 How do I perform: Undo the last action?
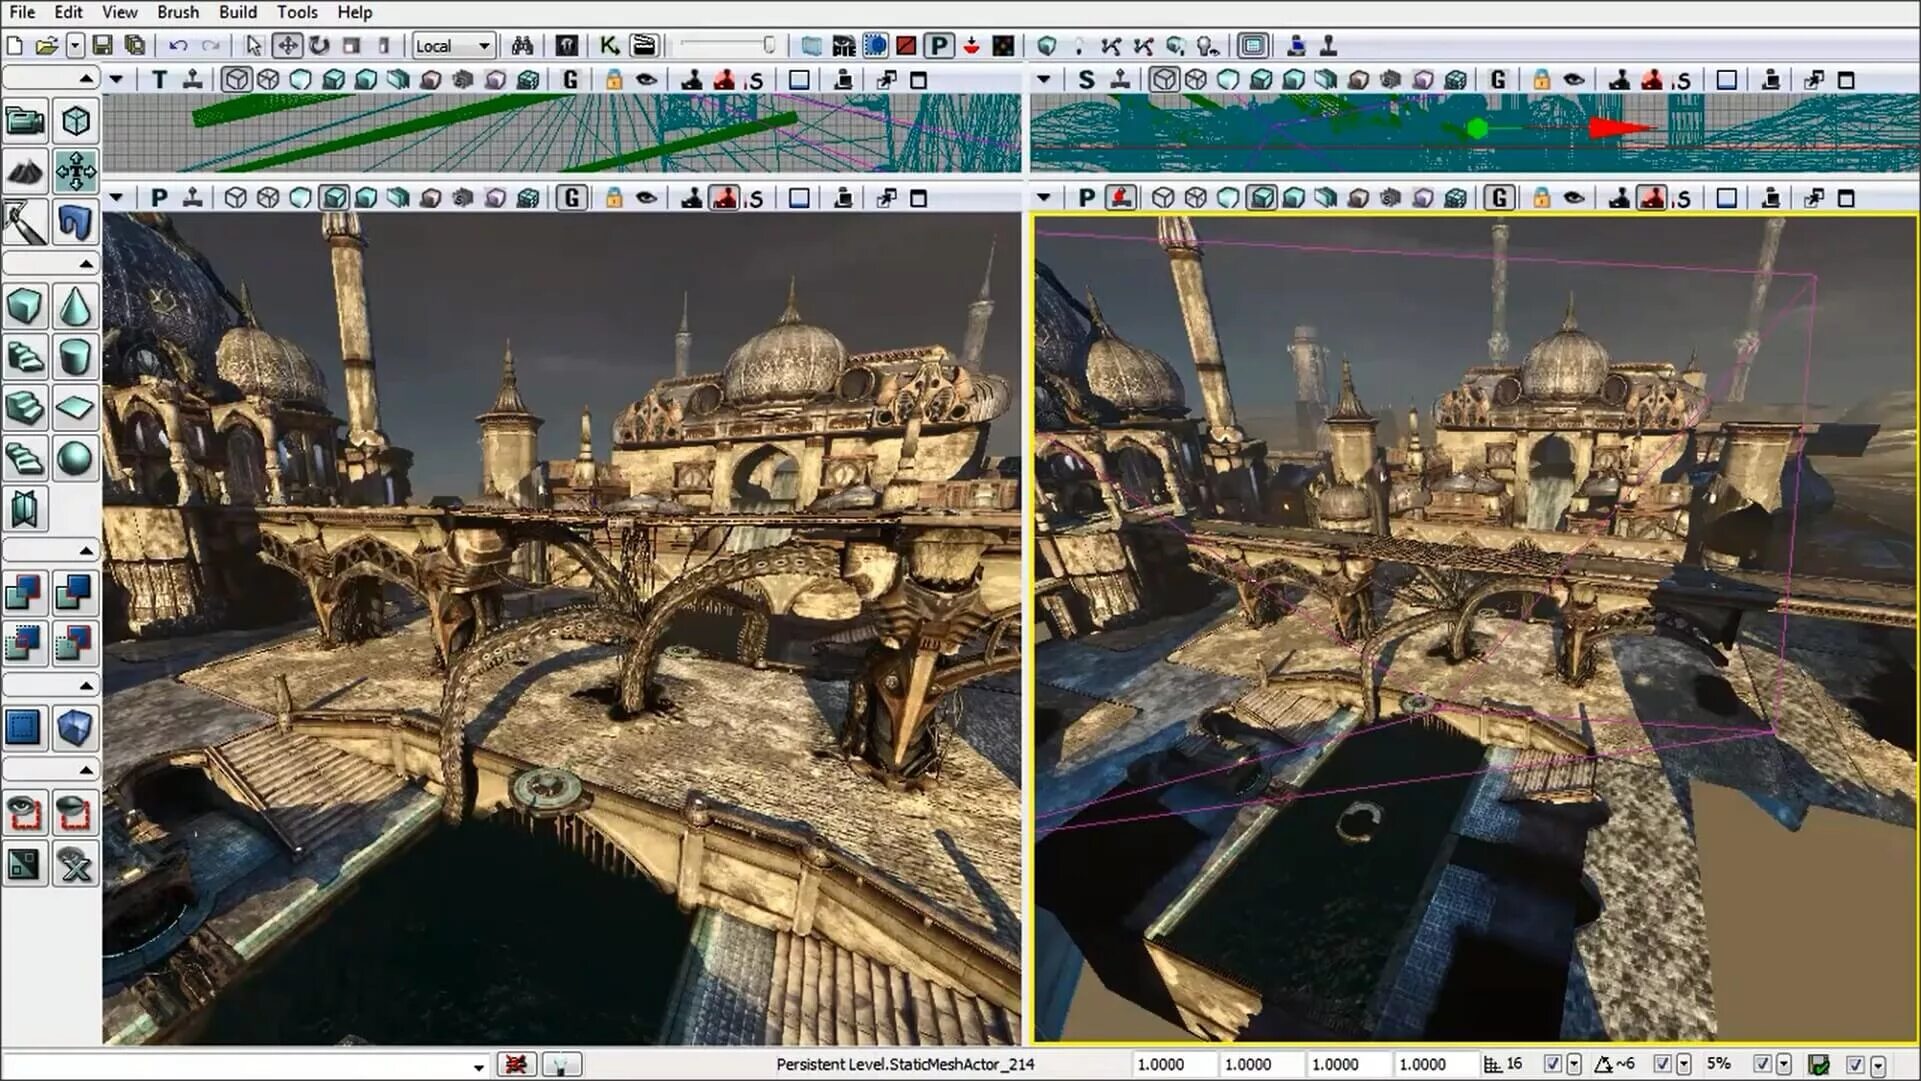point(178,45)
